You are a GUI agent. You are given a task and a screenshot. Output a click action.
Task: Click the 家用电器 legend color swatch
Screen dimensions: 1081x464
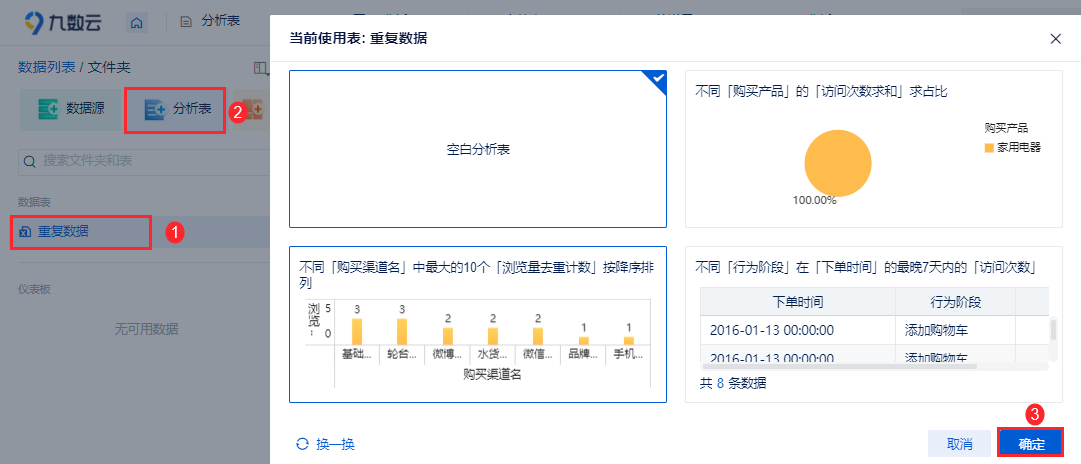[989, 148]
